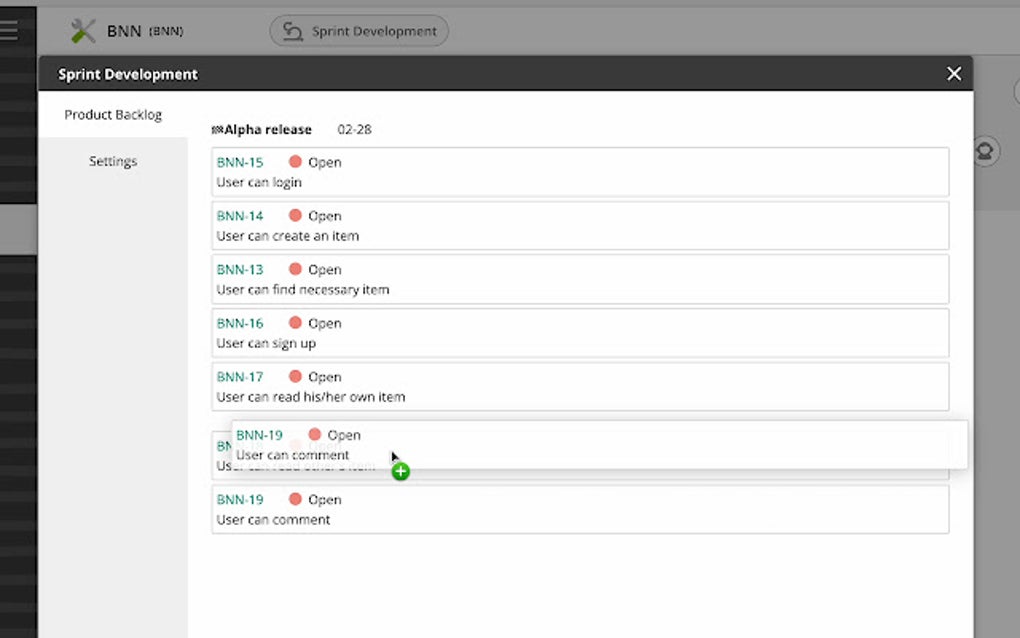Toggle the Open status on BNN-17
The width and height of the screenshot is (1020, 638).
coord(324,376)
